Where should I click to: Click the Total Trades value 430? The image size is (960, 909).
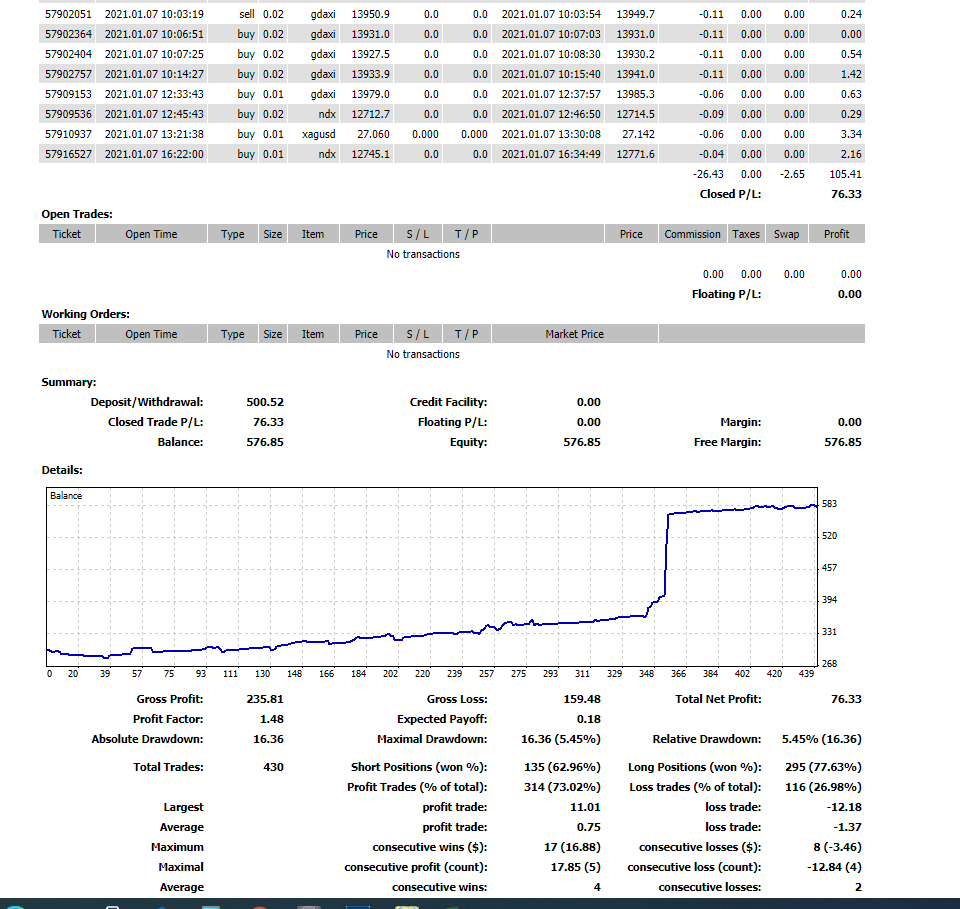click(x=271, y=767)
